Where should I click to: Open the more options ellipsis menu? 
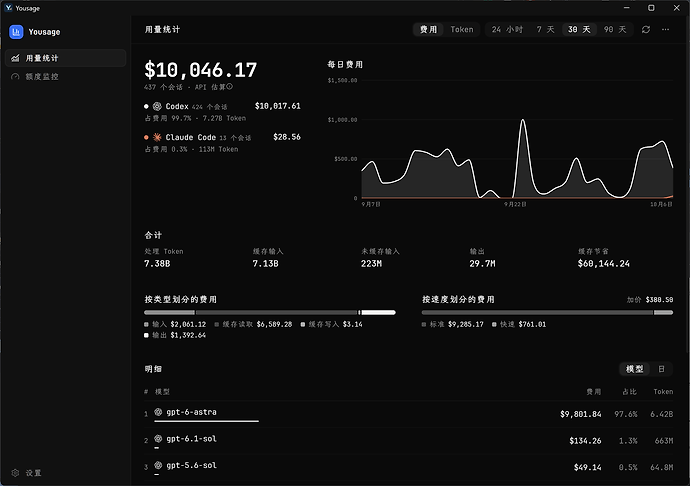click(x=665, y=29)
